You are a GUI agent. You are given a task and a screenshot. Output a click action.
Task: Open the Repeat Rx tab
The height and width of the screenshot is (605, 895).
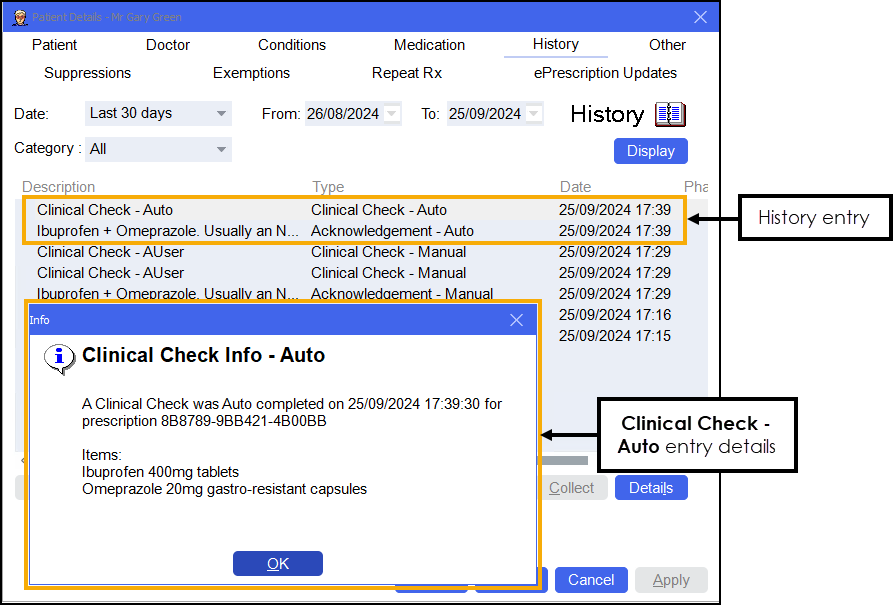pos(407,73)
